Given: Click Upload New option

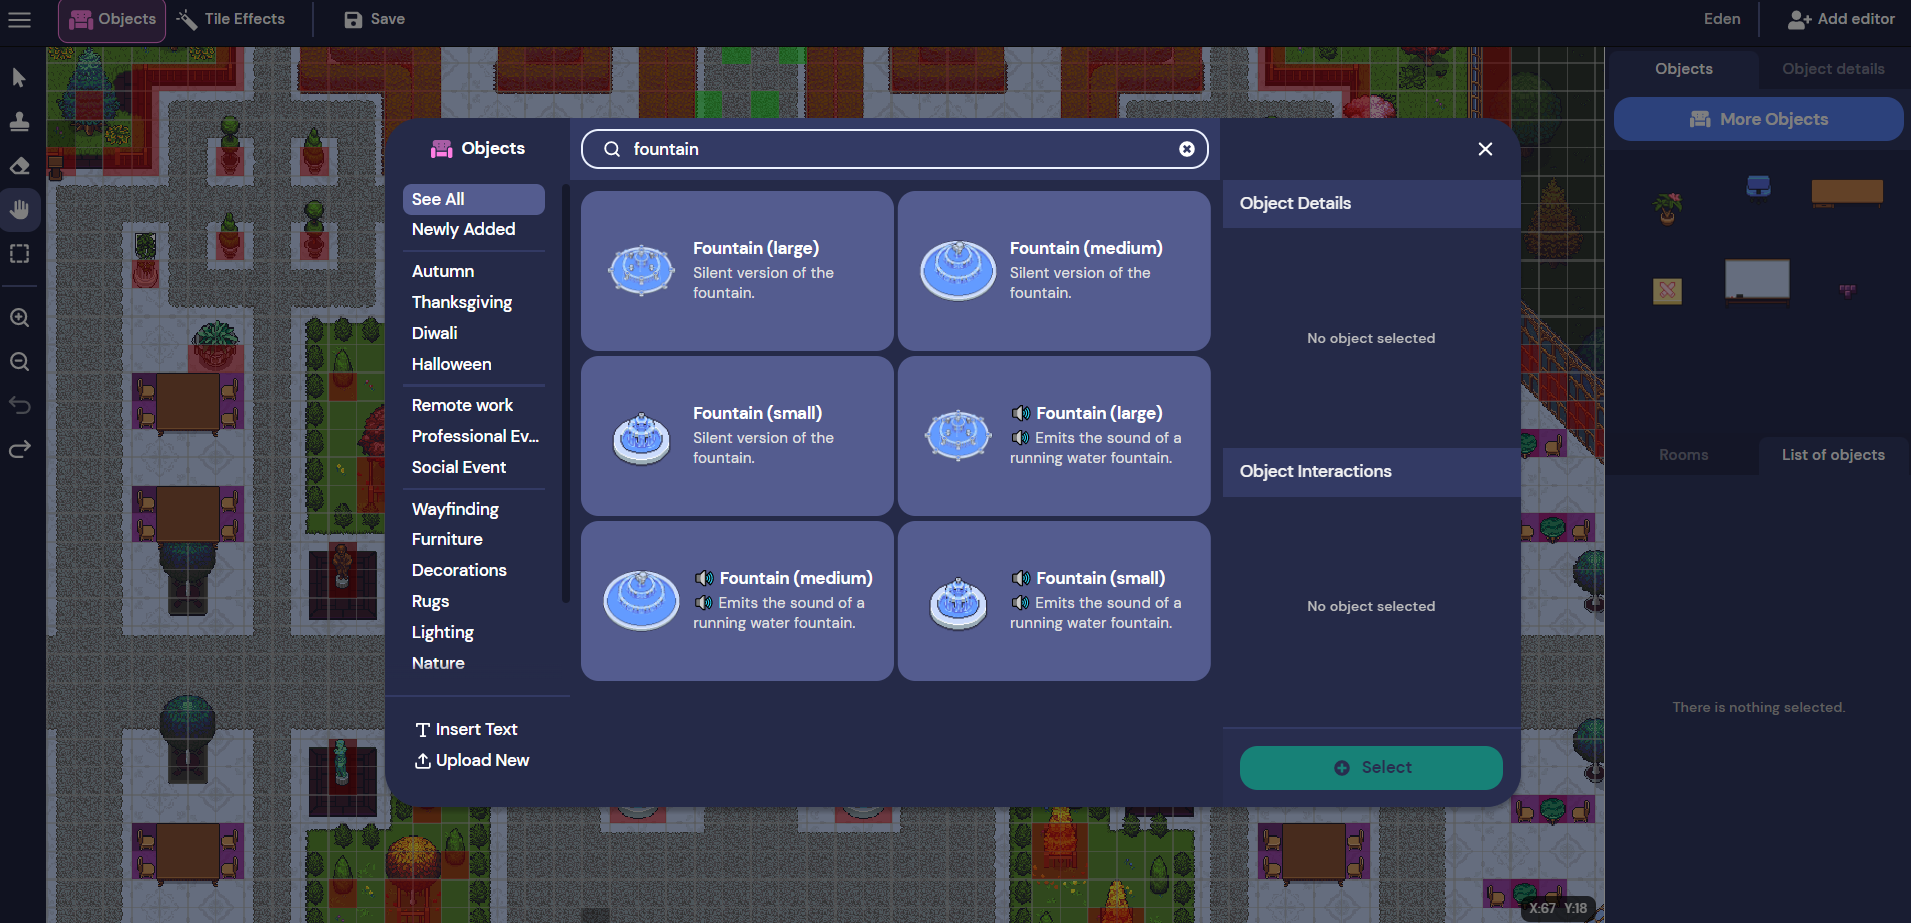Looking at the screenshot, I should click(x=472, y=760).
